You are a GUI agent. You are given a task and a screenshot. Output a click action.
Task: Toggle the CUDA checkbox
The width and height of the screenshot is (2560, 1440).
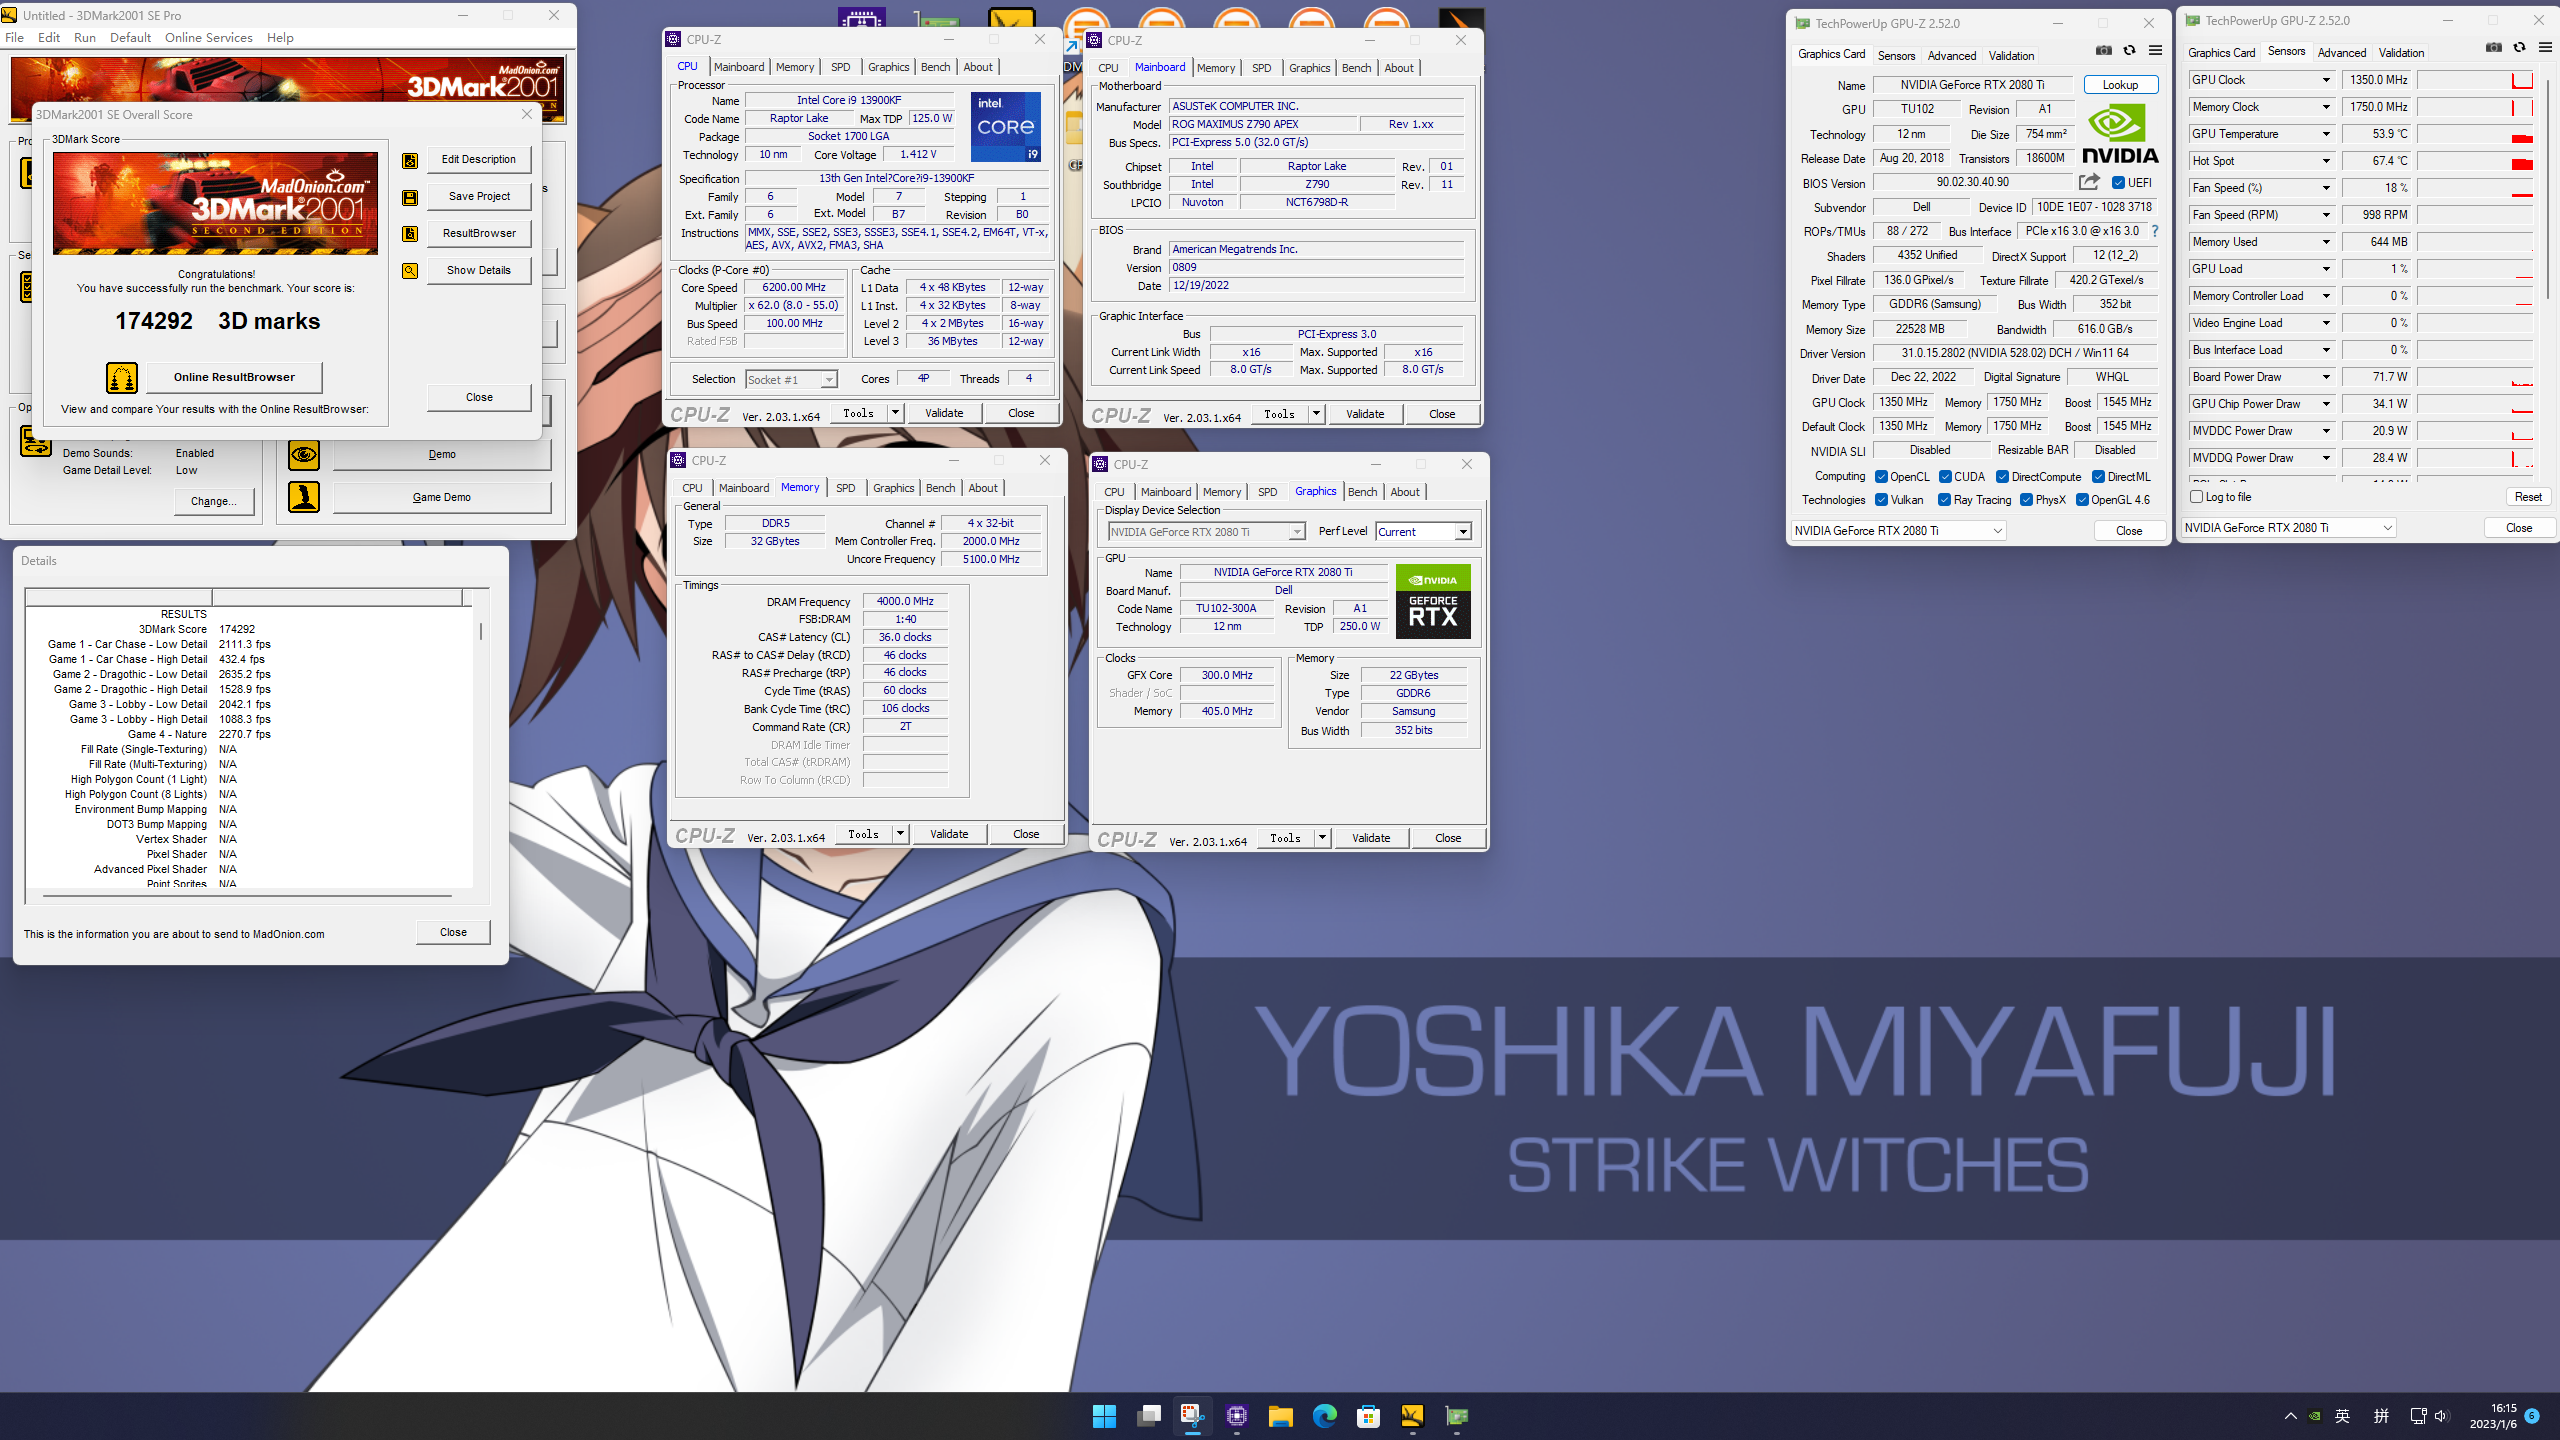click(1945, 477)
